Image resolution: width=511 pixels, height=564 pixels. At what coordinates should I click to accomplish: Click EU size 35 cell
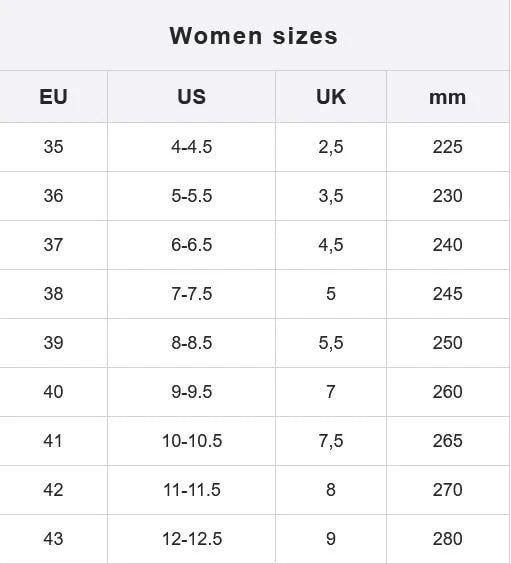pos(53,147)
